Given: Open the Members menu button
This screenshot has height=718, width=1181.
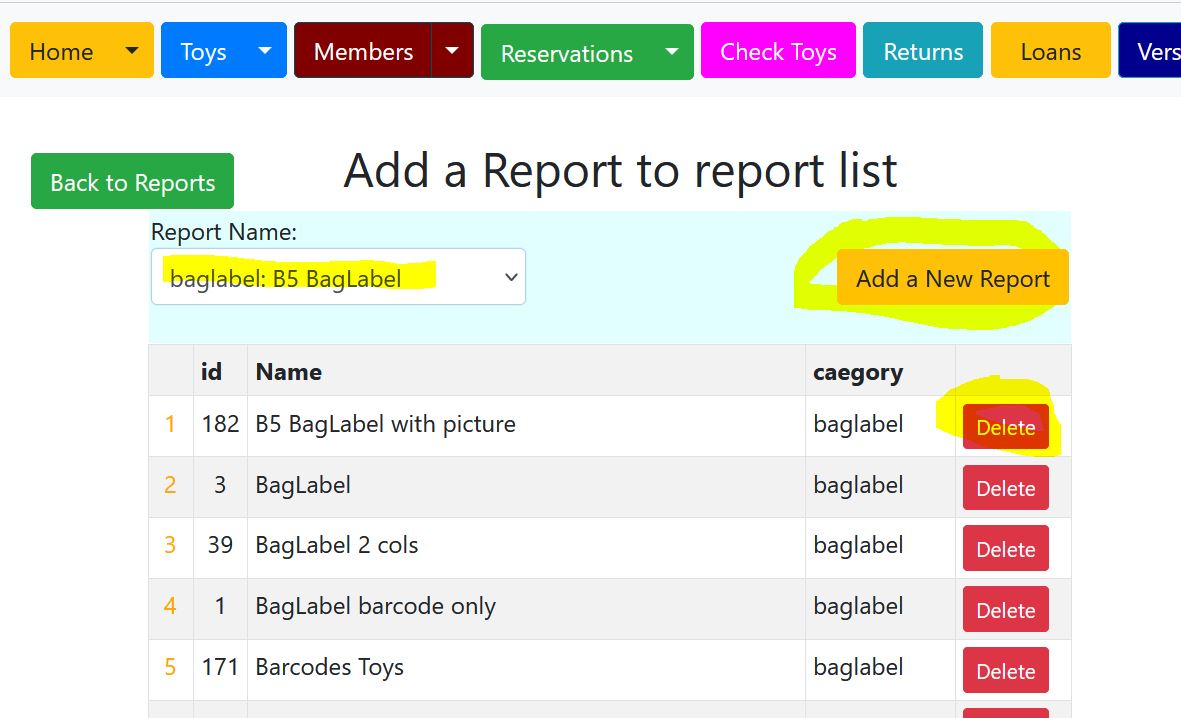Looking at the screenshot, I should 363,51.
